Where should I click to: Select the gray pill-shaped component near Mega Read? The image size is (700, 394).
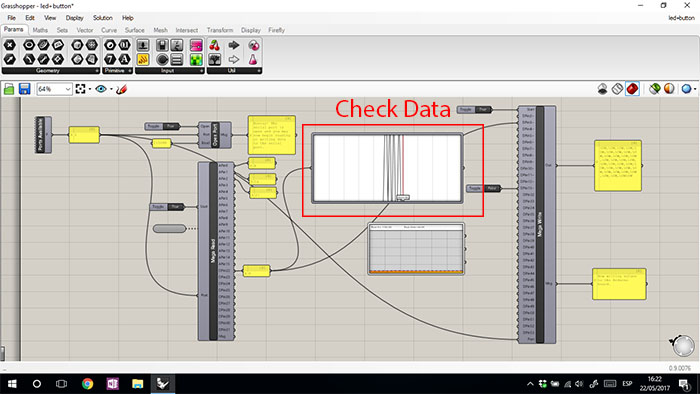coord(169,228)
